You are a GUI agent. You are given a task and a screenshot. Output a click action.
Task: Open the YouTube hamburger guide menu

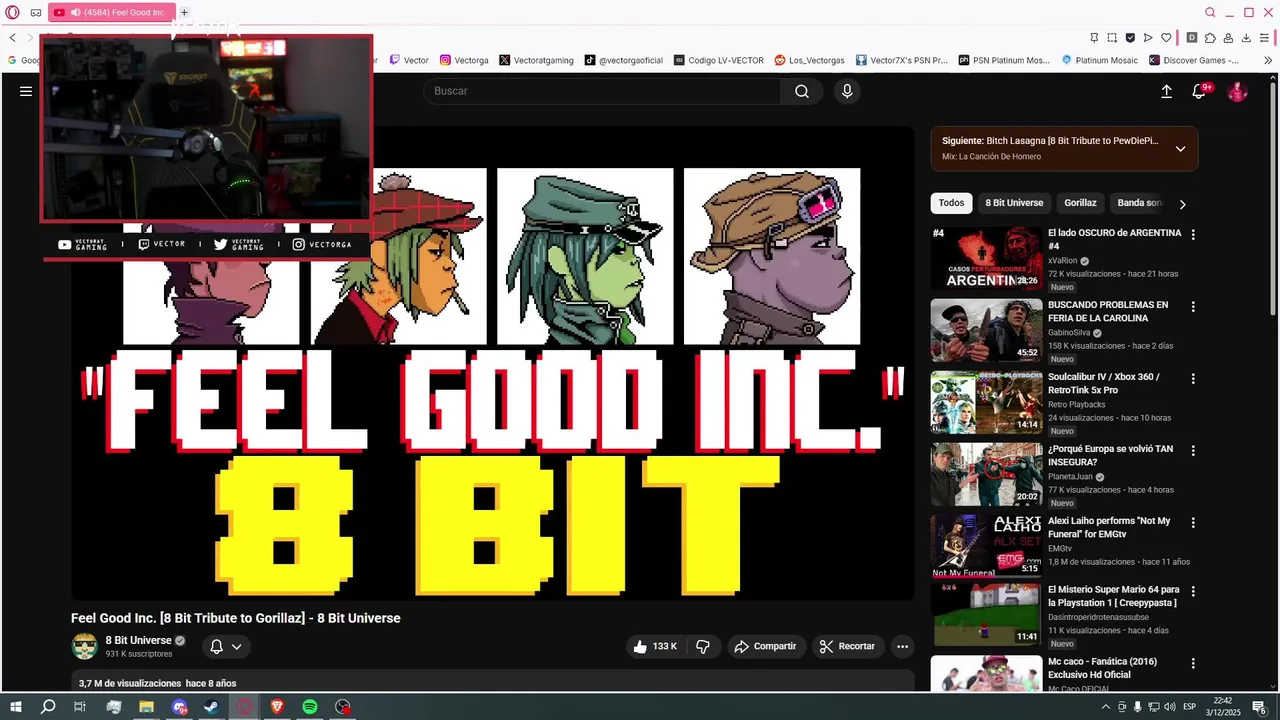pyautogui.click(x=26, y=91)
